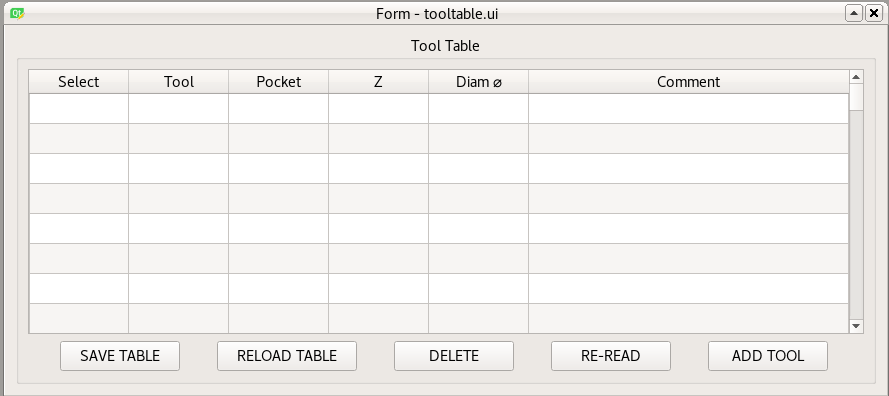Click the scrollbar down arrow

pyautogui.click(x=856, y=326)
